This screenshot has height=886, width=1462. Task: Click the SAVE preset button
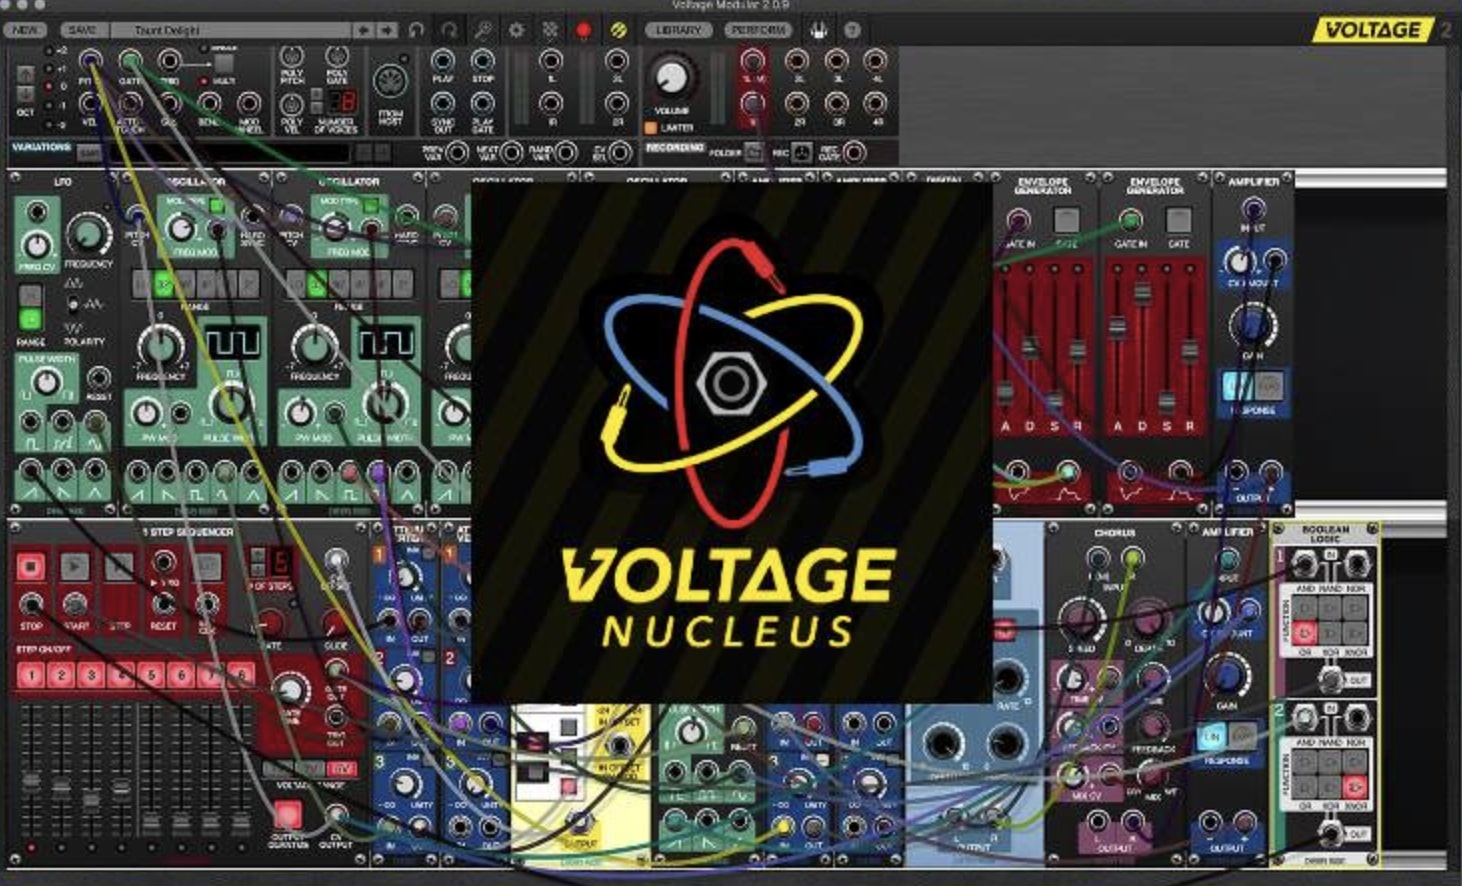coord(82,30)
